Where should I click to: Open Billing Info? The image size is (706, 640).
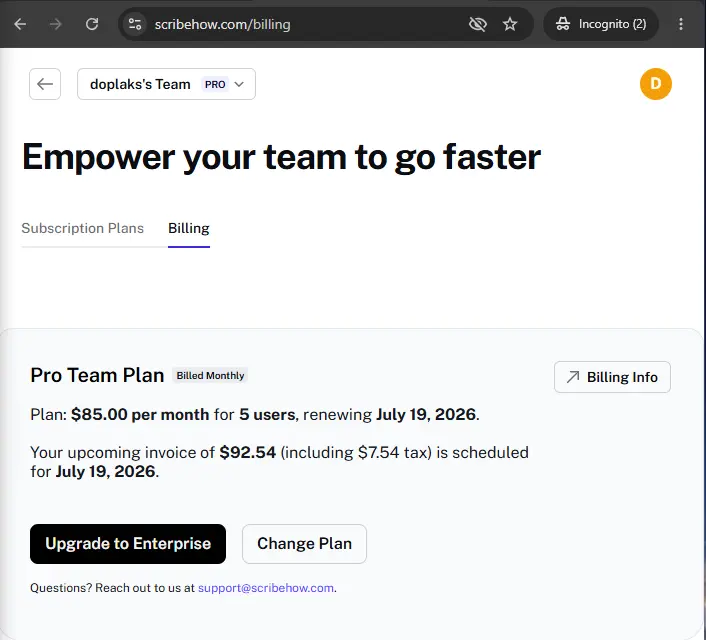click(612, 377)
